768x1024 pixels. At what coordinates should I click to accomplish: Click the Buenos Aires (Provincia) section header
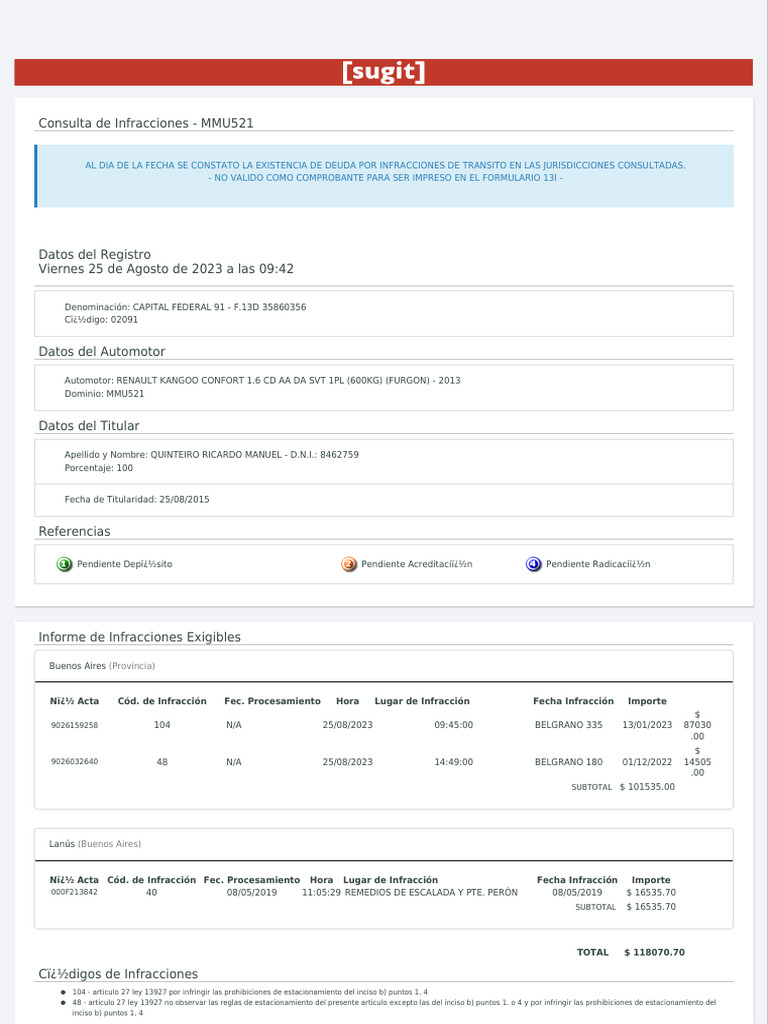tap(102, 666)
